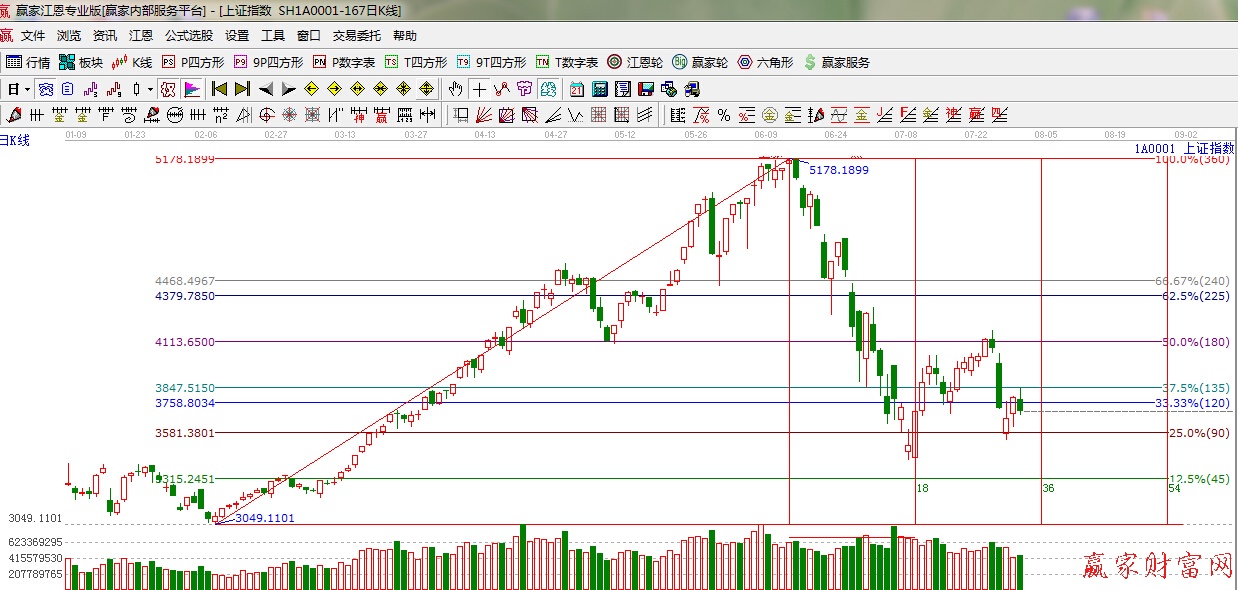This screenshot has height=590, width=1238.
Task: Expand the candlestick style dropdown arrow
Action: [x=150, y=89]
